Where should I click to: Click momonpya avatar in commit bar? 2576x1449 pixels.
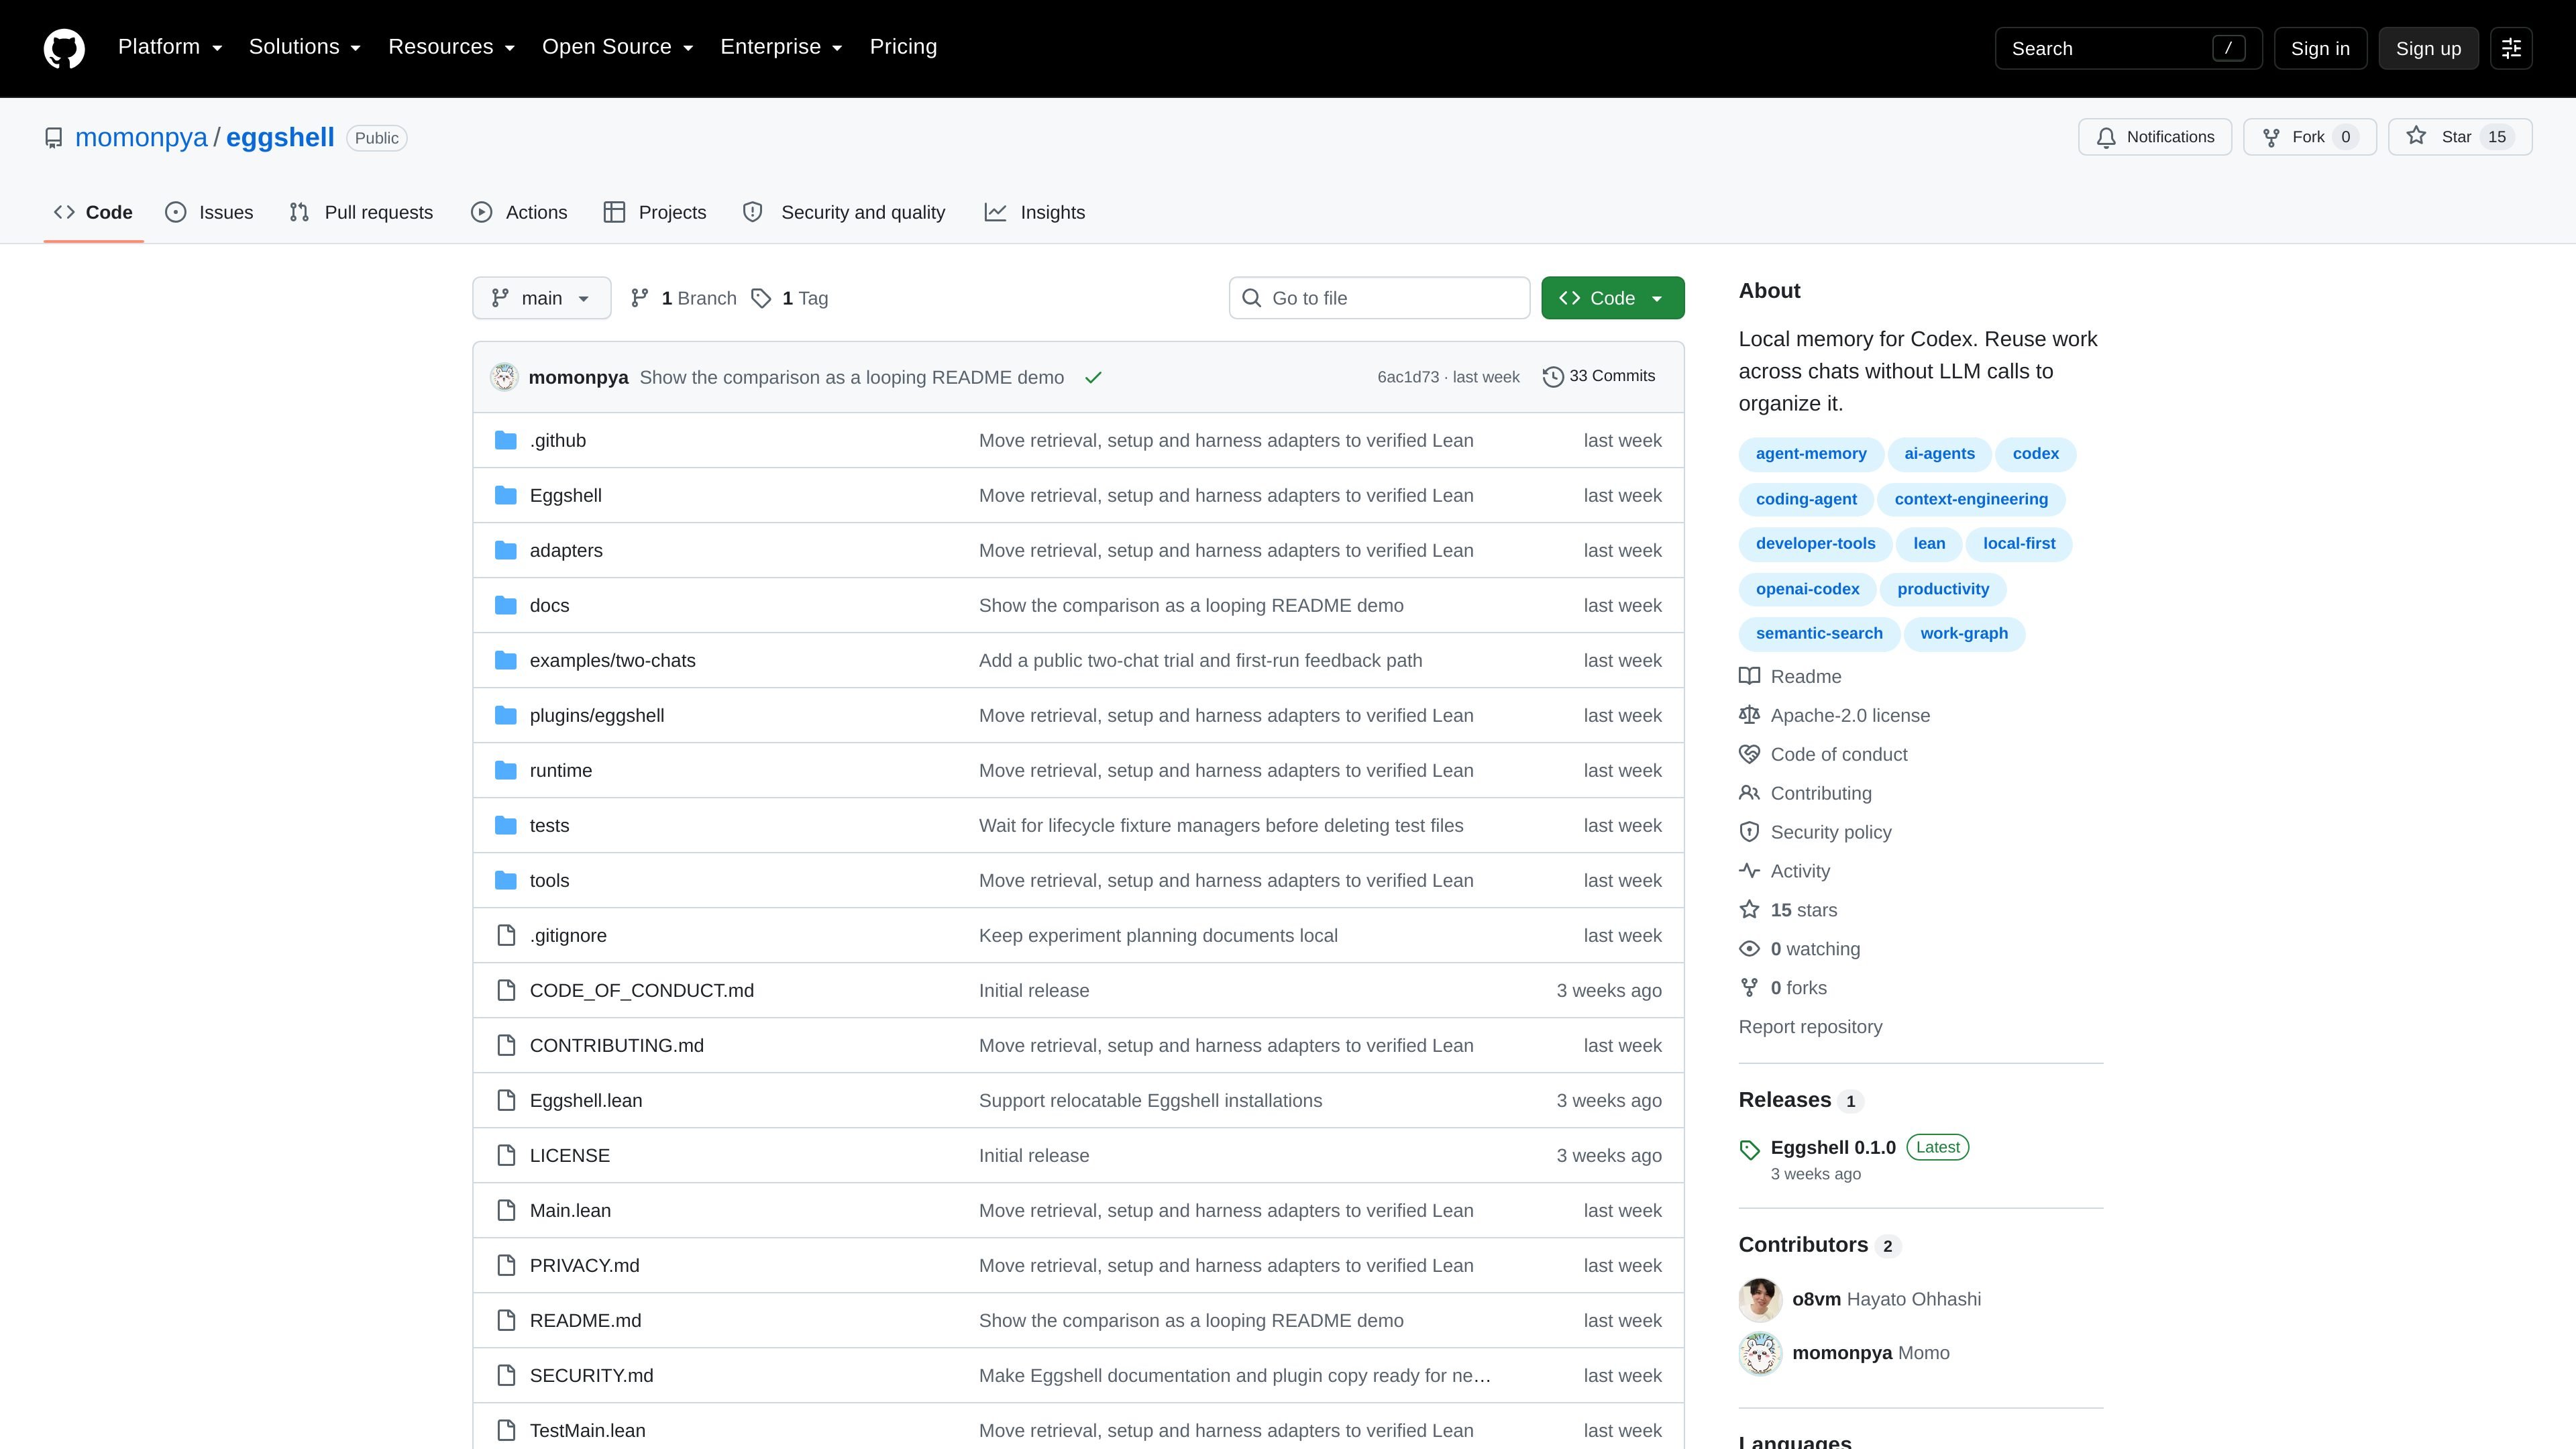[x=504, y=377]
